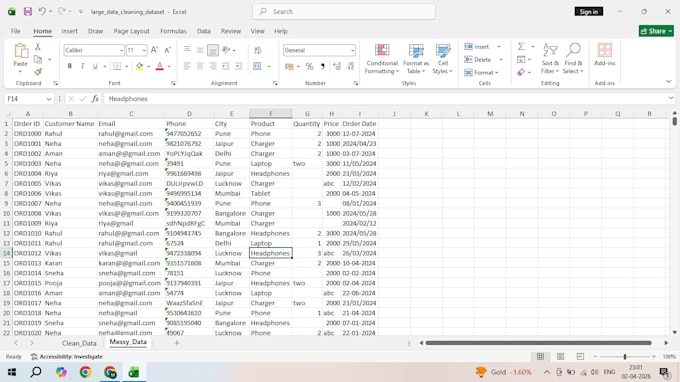Screen dimensions: 680x382
Task: Open the Name Box dropdown
Action: 49,99
